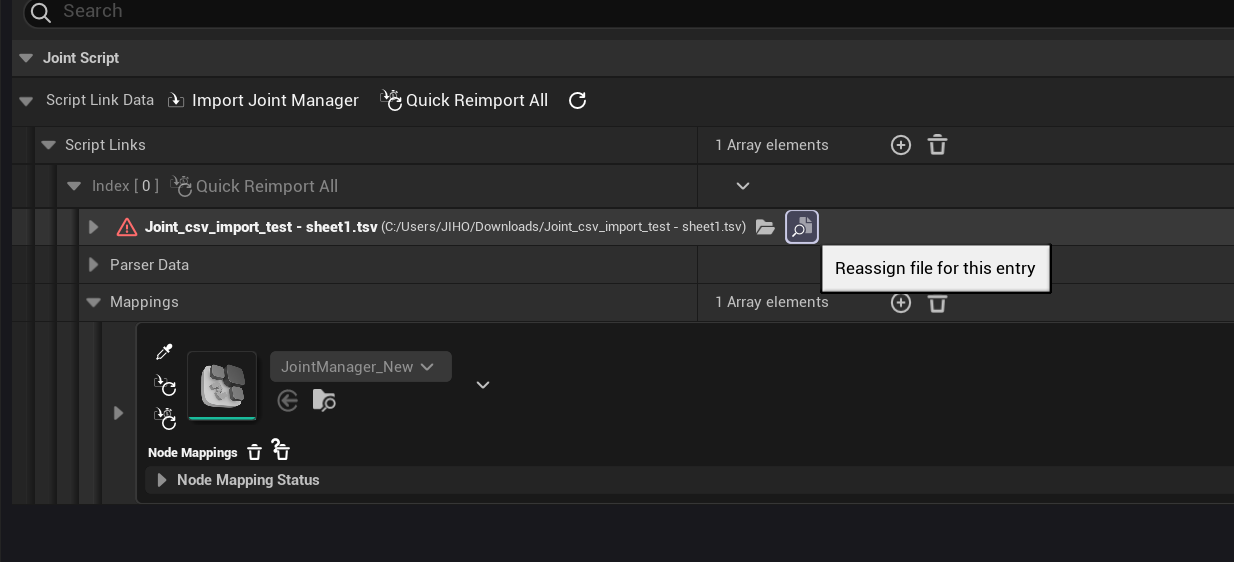Collapse the Joint Script section
This screenshot has width=1234, height=562.
click(x=27, y=58)
